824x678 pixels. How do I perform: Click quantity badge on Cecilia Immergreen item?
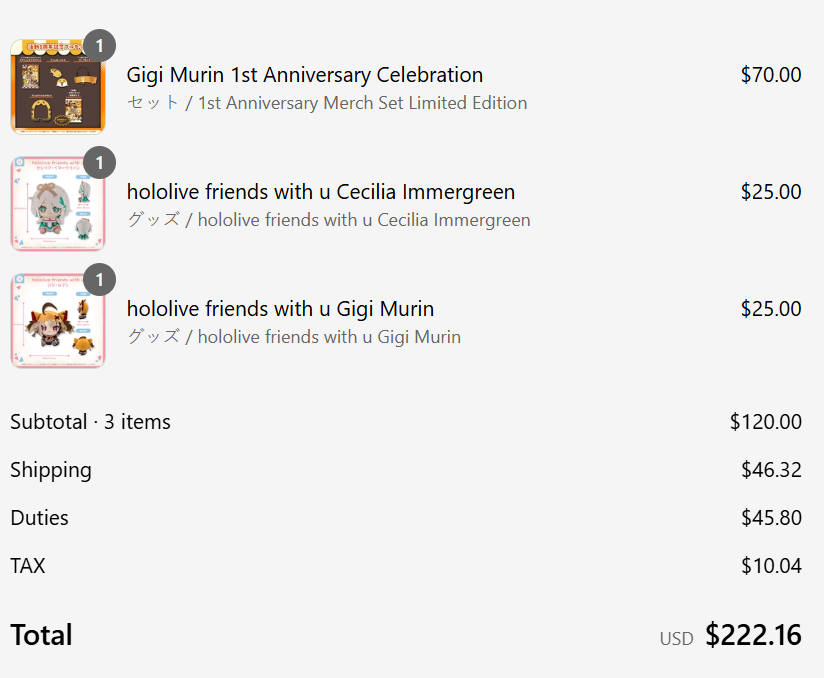(x=99, y=163)
